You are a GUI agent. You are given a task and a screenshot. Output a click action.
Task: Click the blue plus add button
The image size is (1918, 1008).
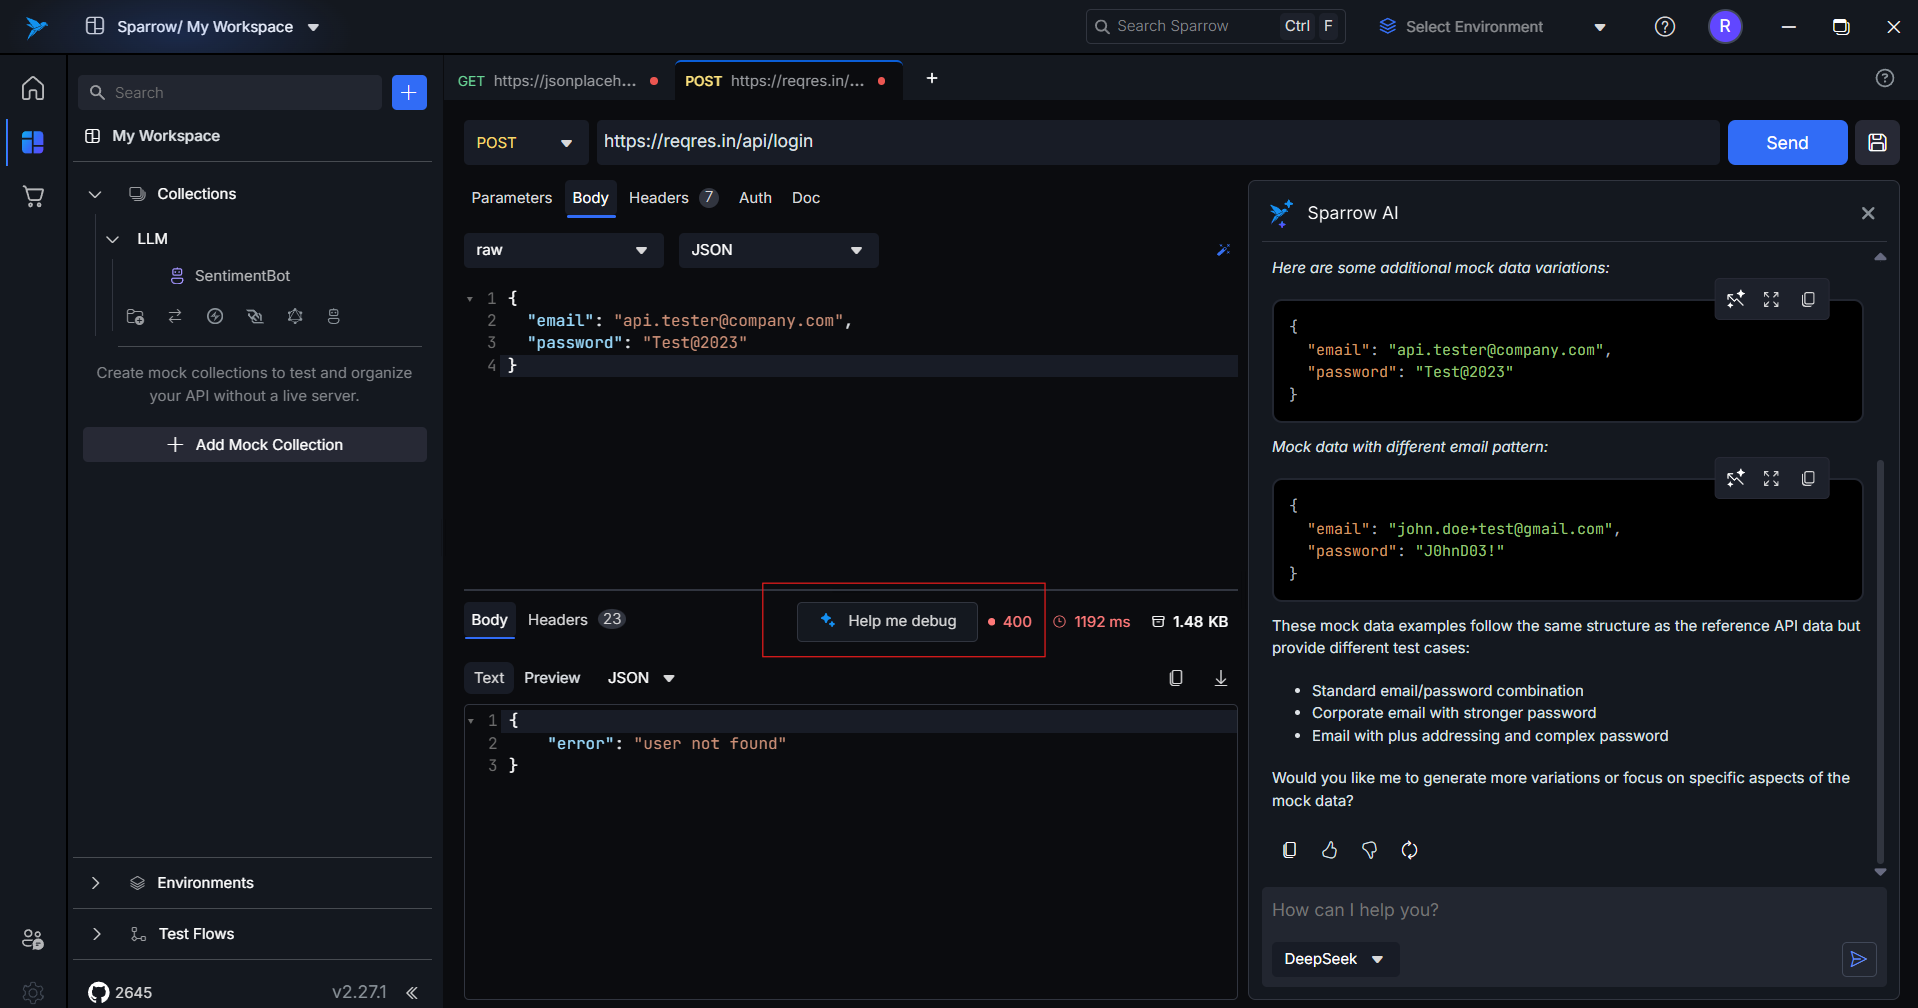pyautogui.click(x=409, y=92)
